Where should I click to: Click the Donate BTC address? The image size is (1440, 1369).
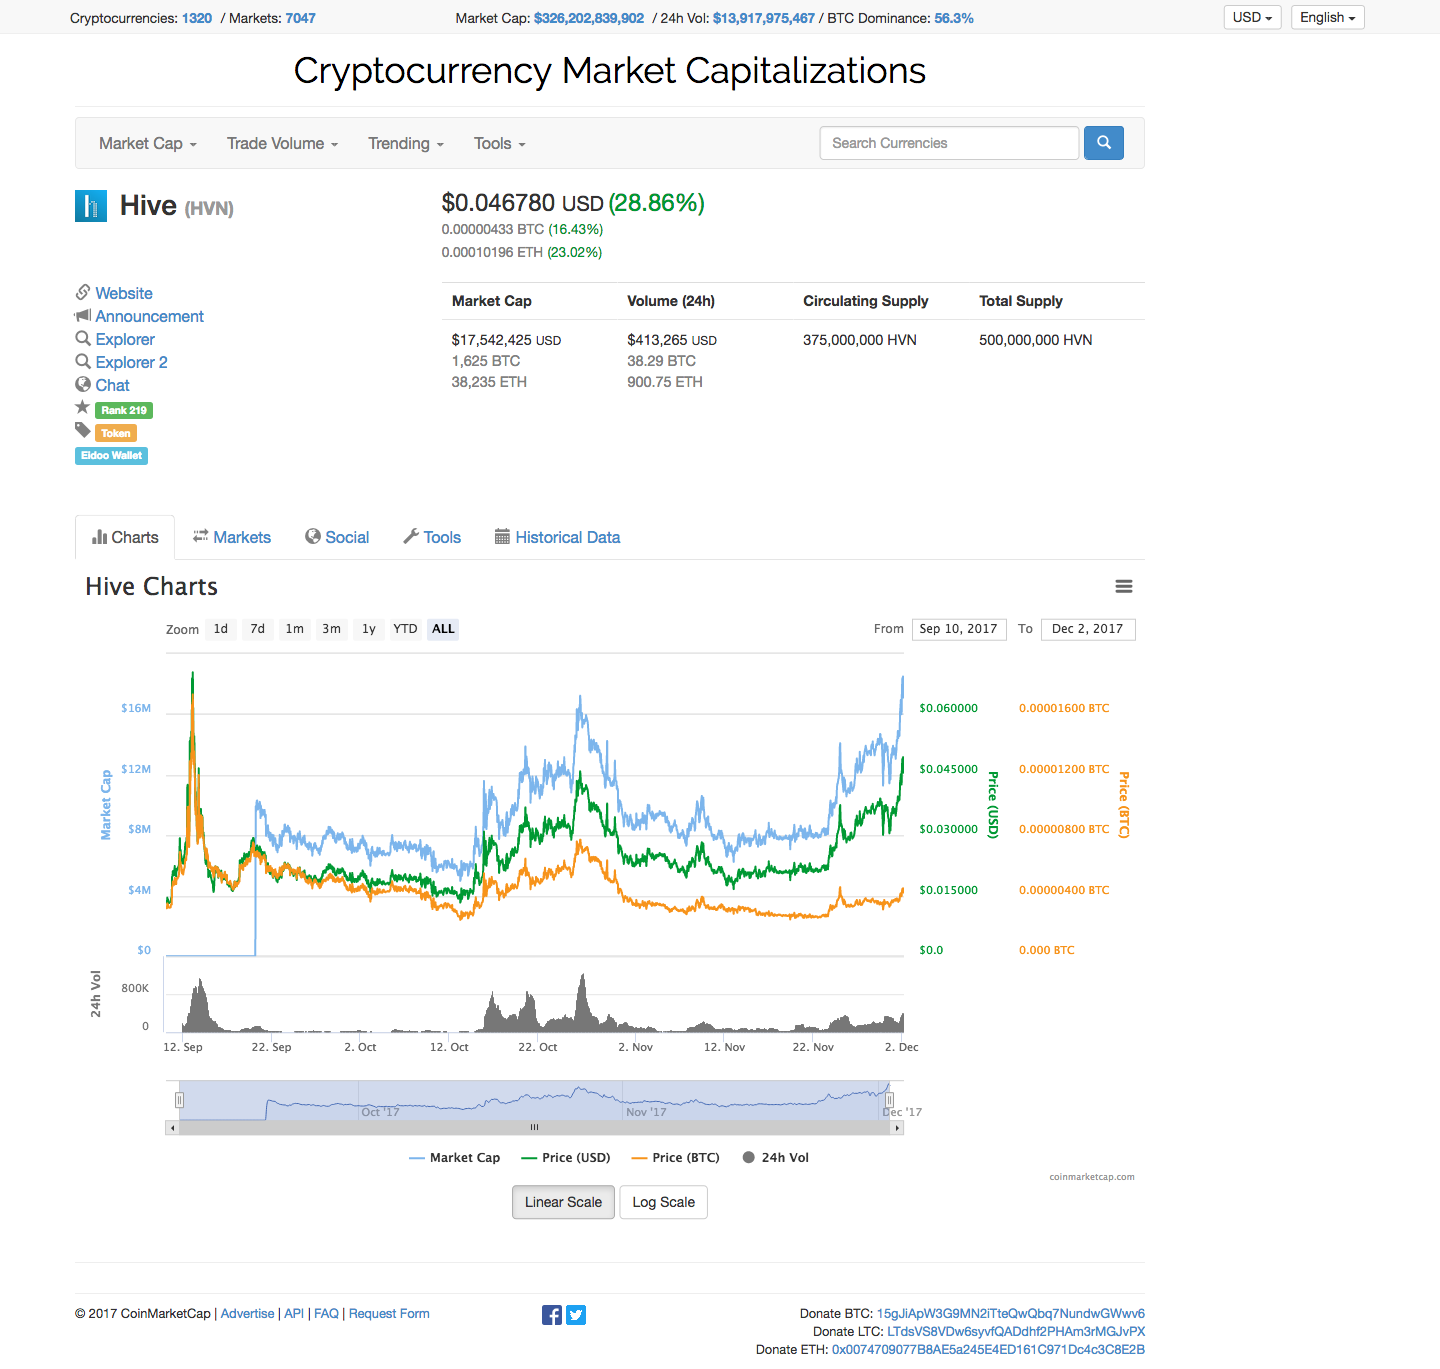(1011, 1314)
